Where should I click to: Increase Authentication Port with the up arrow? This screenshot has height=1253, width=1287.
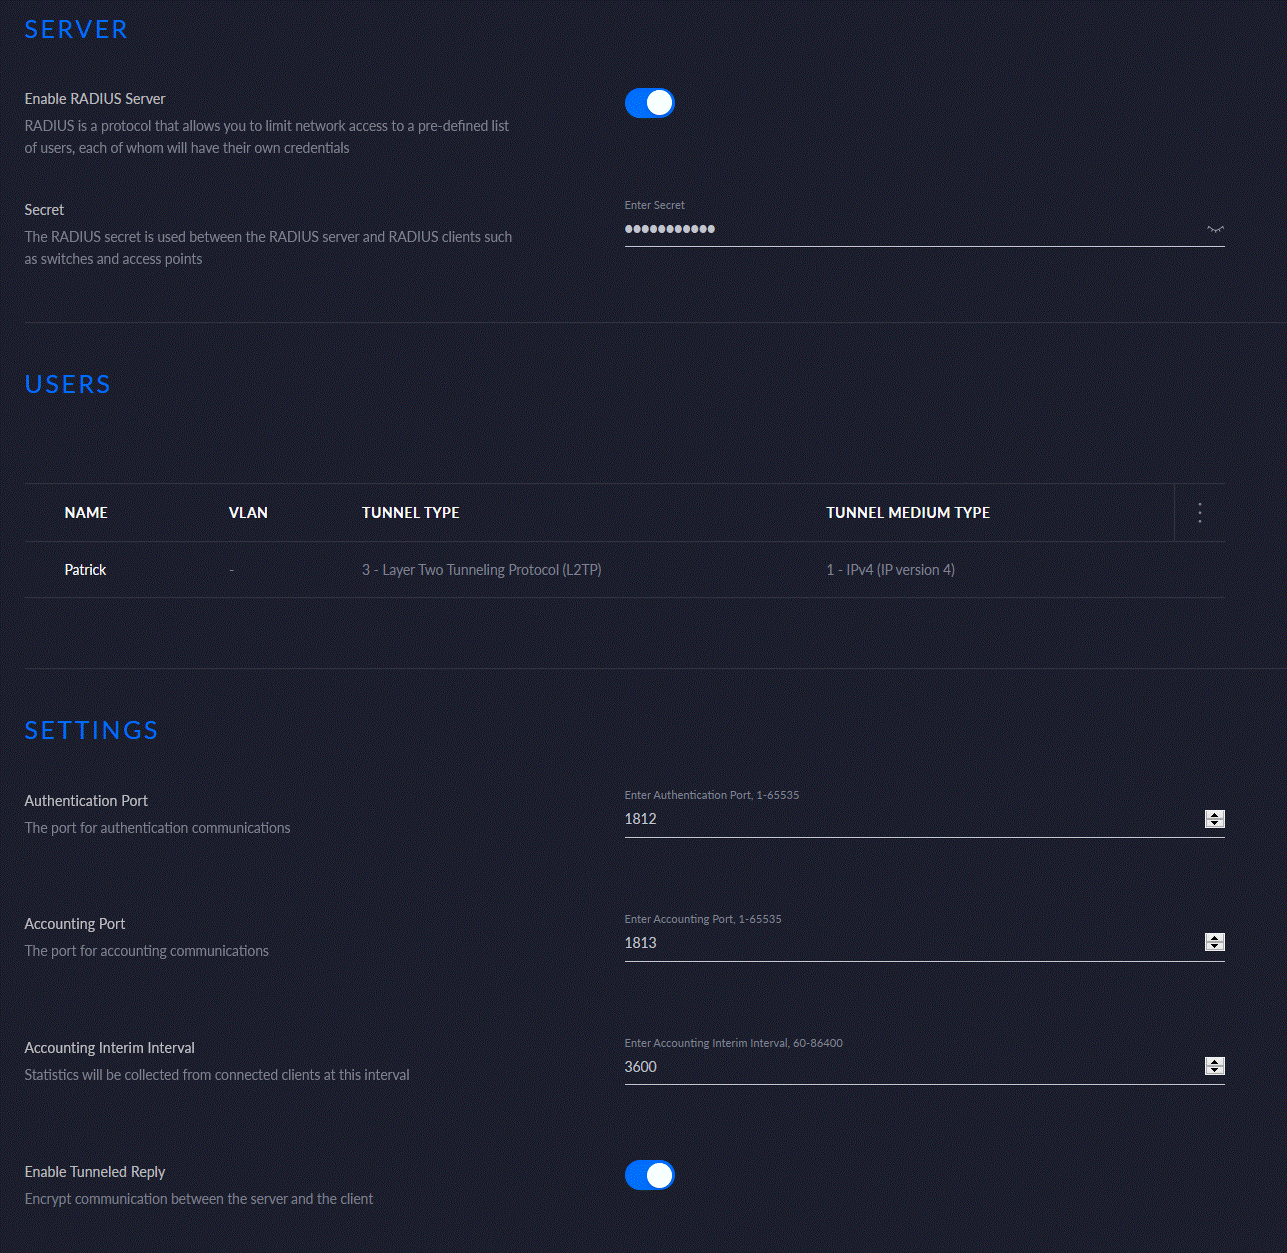click(x=1215, y=815)
